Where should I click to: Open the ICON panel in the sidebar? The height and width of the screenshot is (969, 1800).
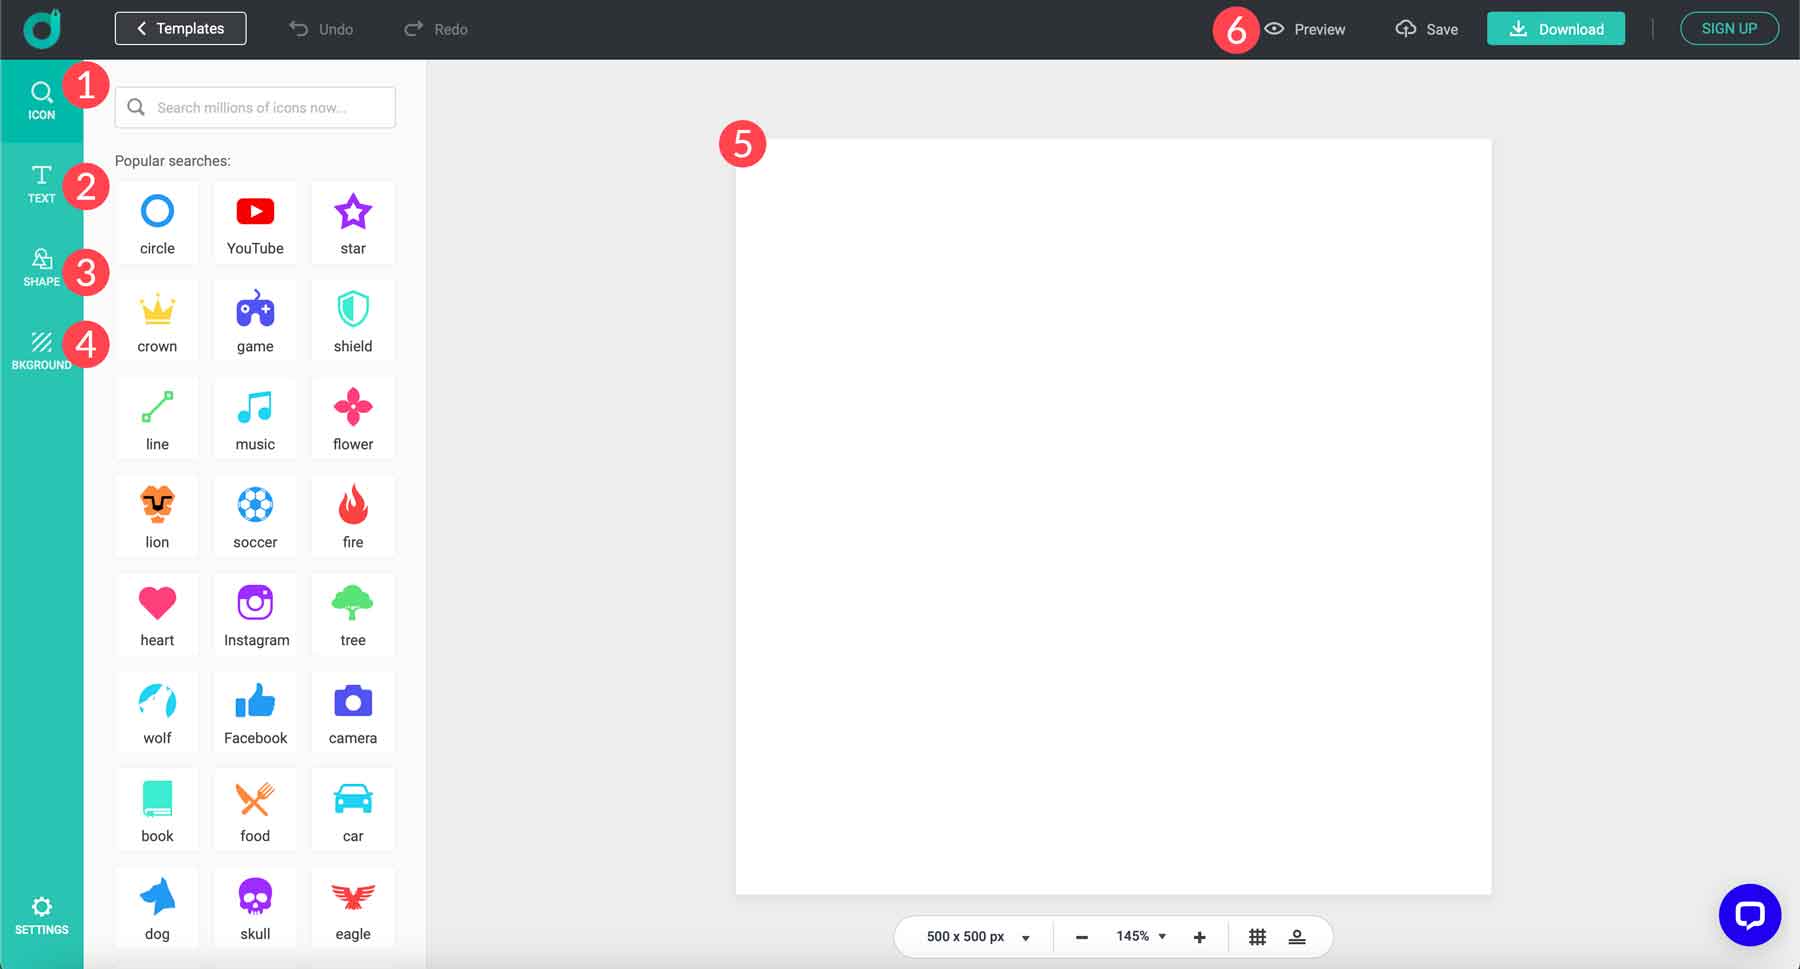click(41, 100)
